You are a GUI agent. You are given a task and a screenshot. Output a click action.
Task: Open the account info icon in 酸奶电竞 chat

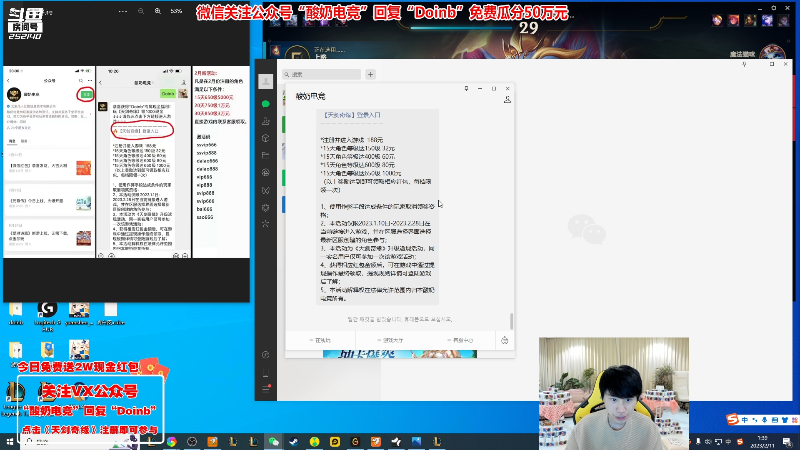tap(507, 100)
